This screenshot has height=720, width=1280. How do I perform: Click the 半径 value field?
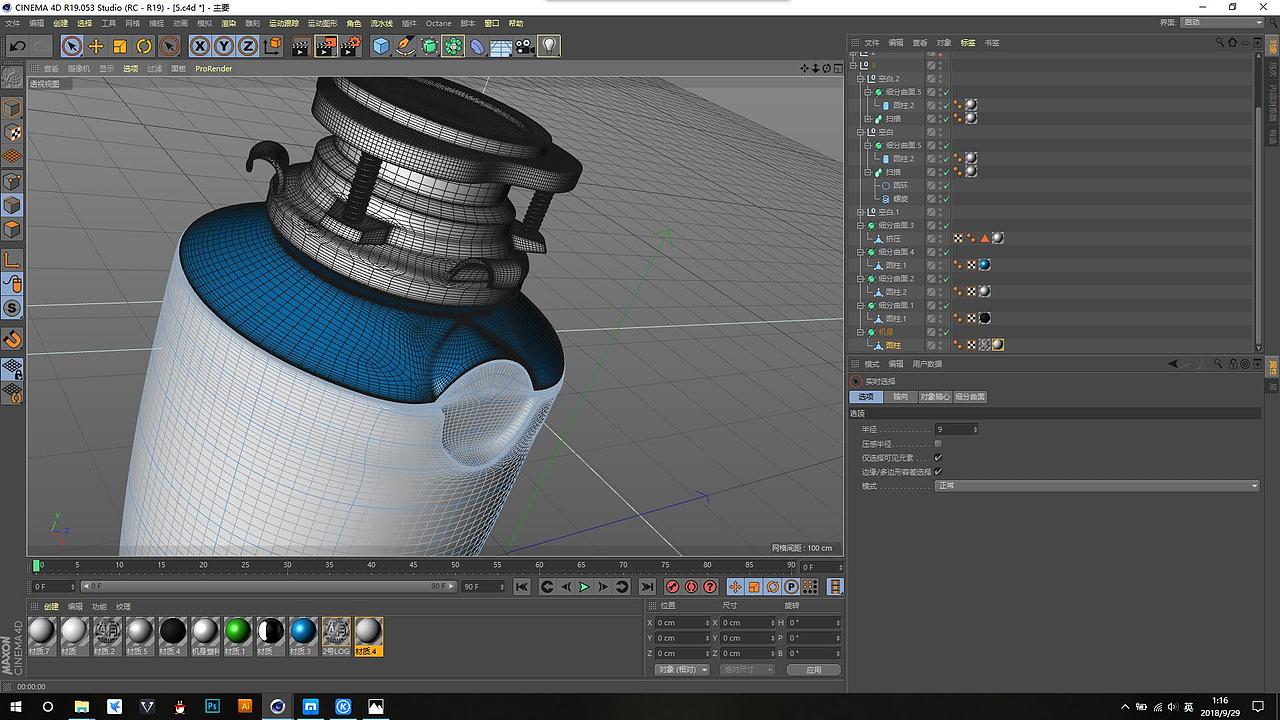pyautogui.click(x=957, y=429)
